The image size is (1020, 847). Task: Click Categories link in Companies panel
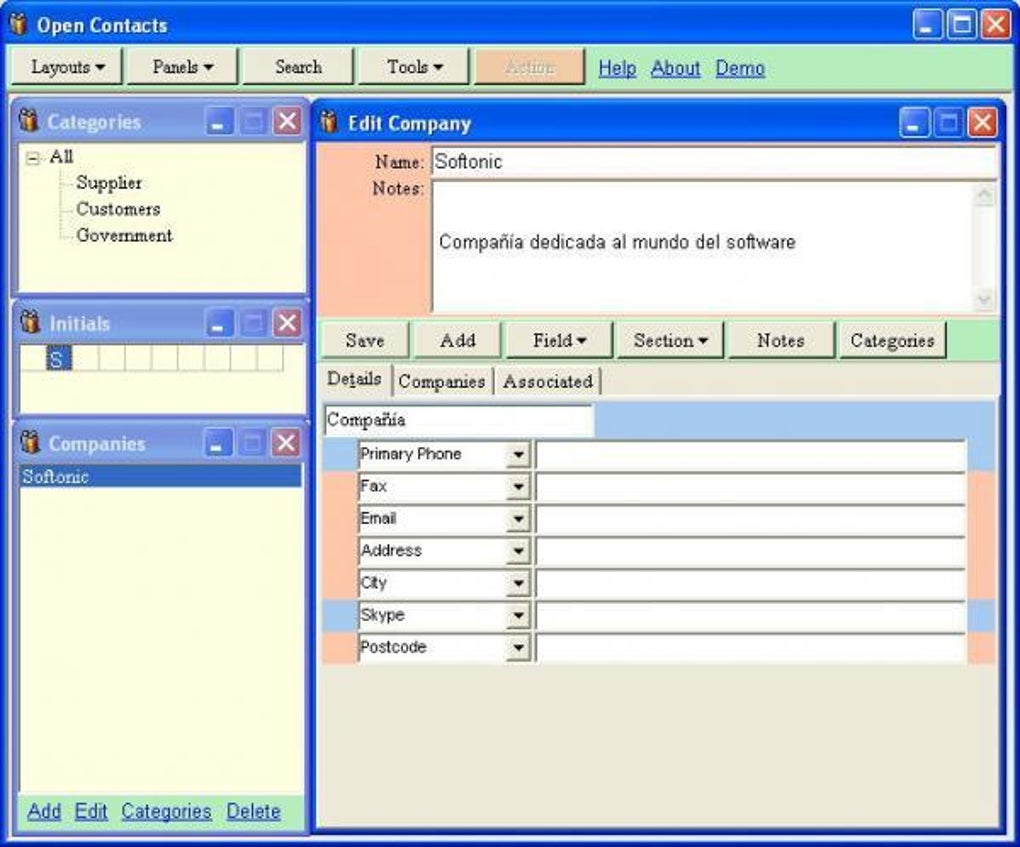click(x=166, y=811)
